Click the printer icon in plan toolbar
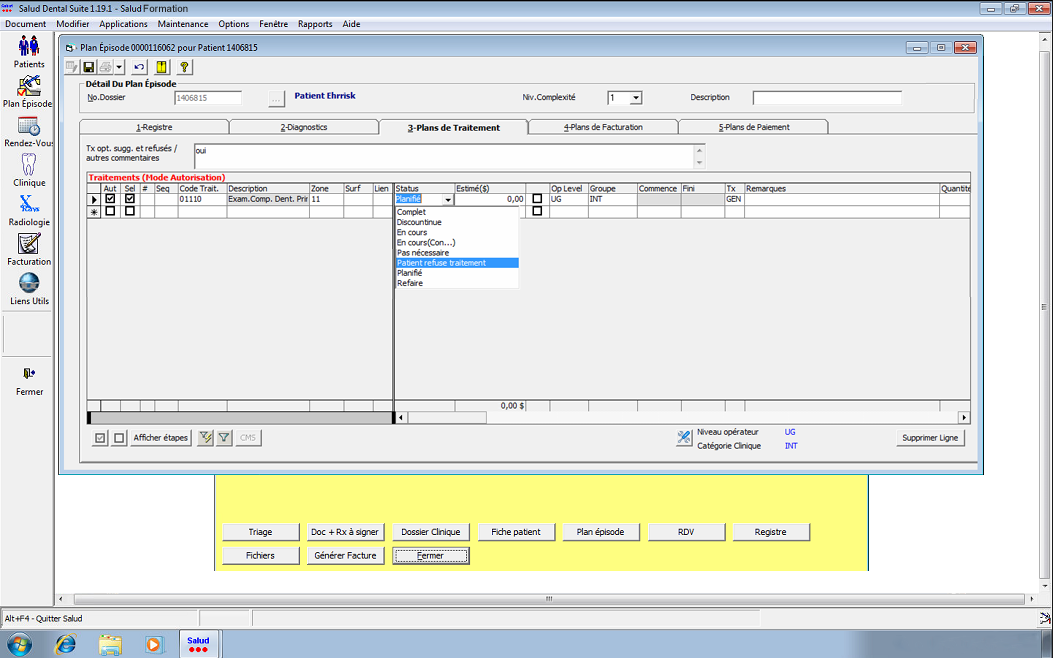This screenshot has width=1053, height=658. 105,67
